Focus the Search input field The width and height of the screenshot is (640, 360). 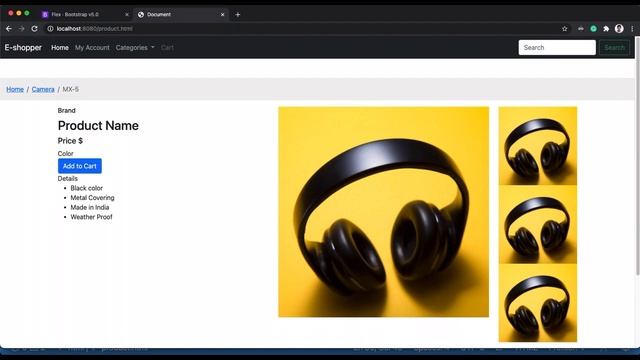coord(557,48)
